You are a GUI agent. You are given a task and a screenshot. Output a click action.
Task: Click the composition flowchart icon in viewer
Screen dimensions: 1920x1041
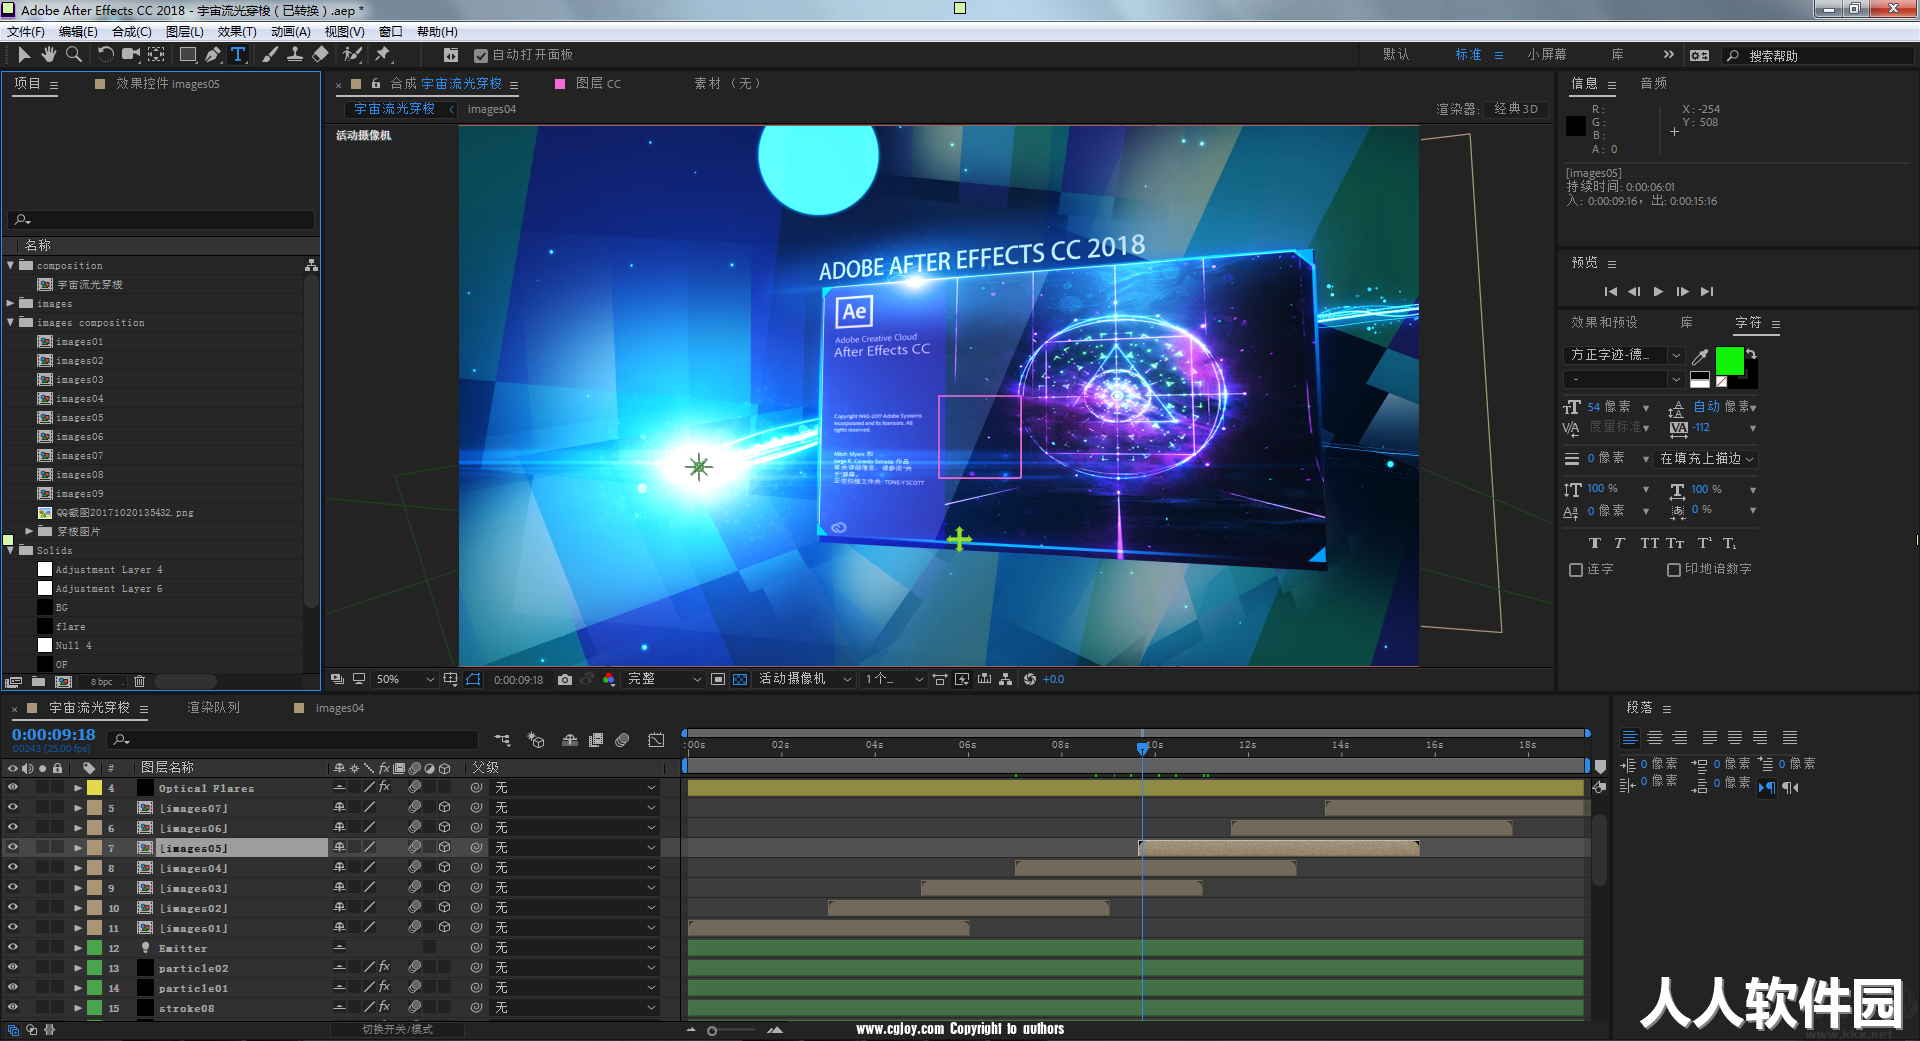1006,680
